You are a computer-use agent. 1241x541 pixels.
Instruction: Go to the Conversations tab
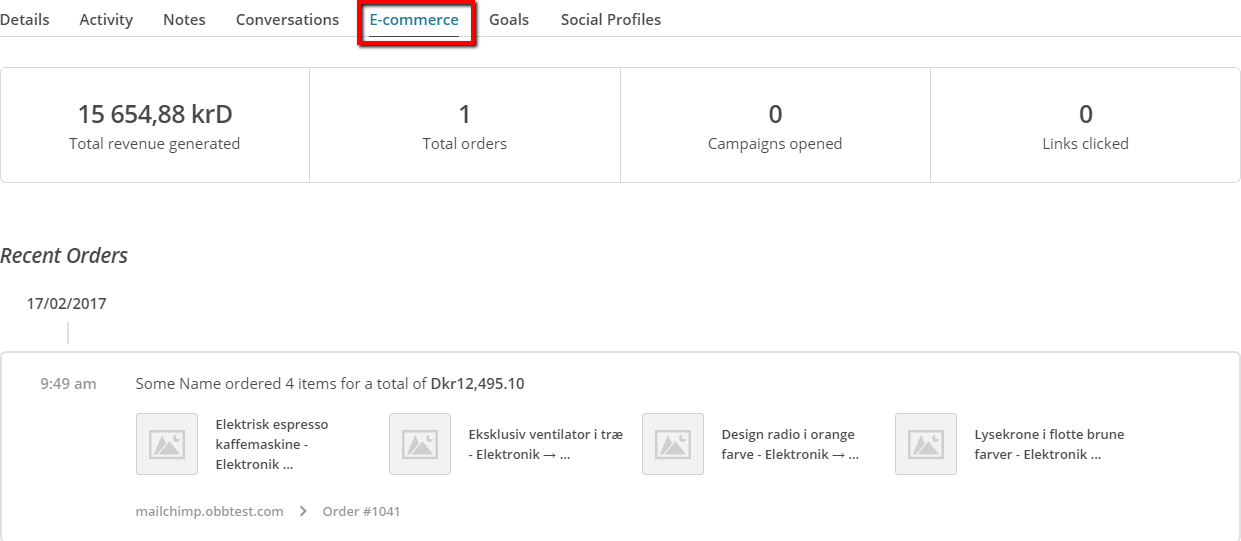point(287,19)
